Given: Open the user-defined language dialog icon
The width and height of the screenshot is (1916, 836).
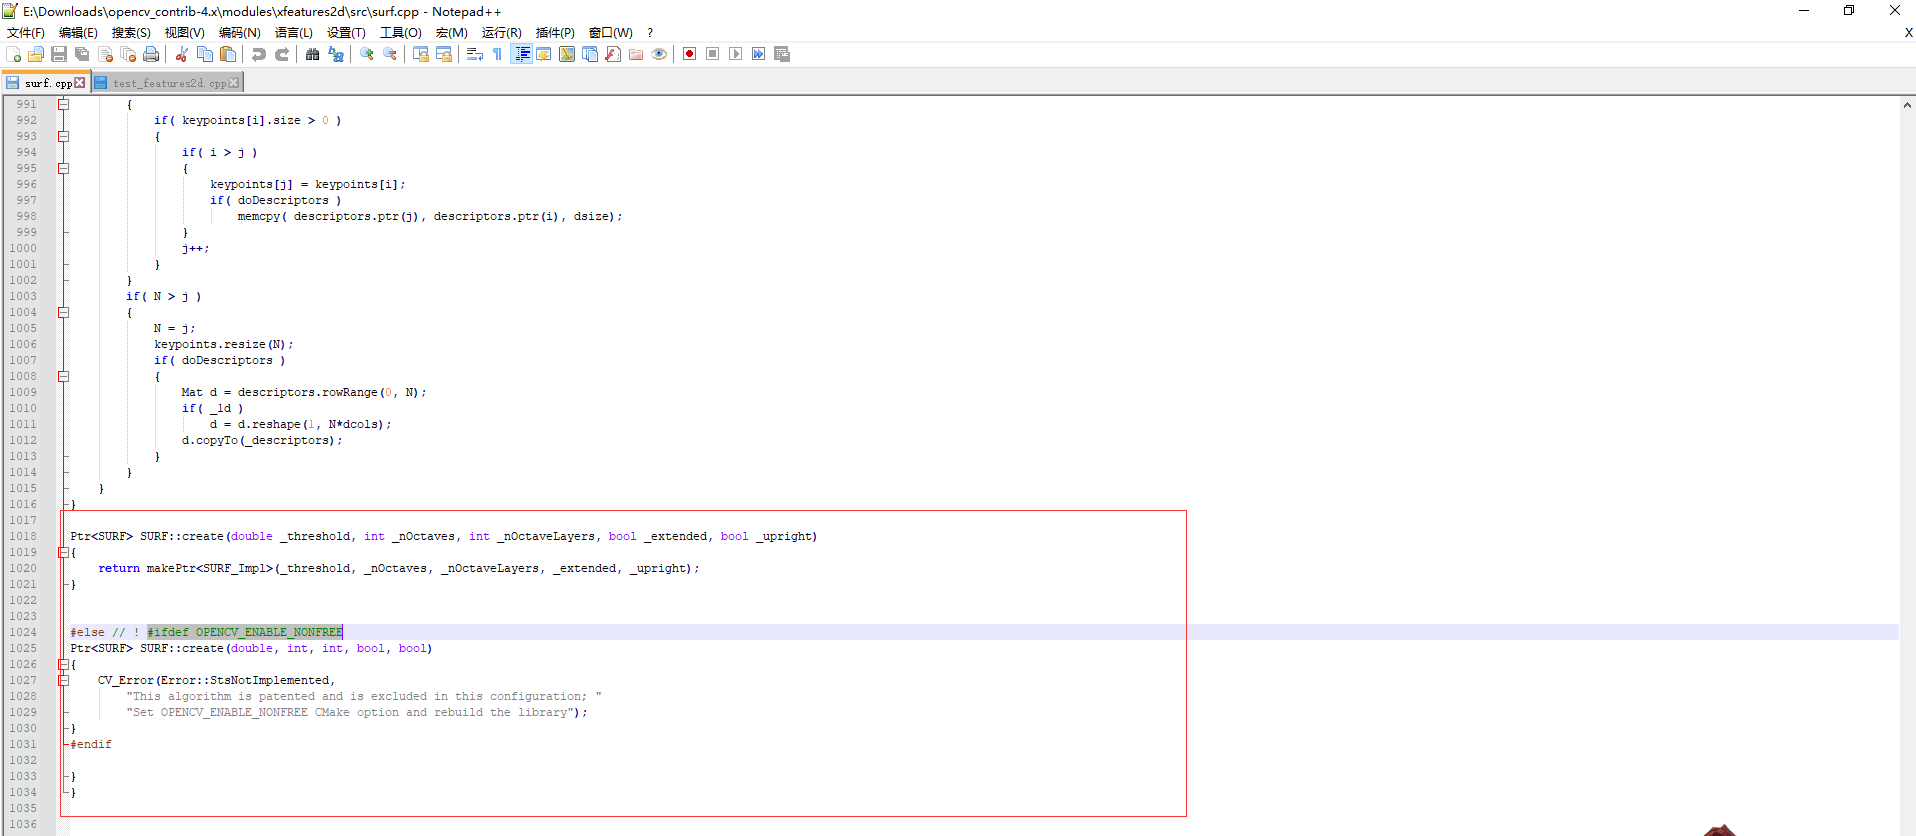Looking at the screenshot, I should pyautogui.click(x=543, y=54).
